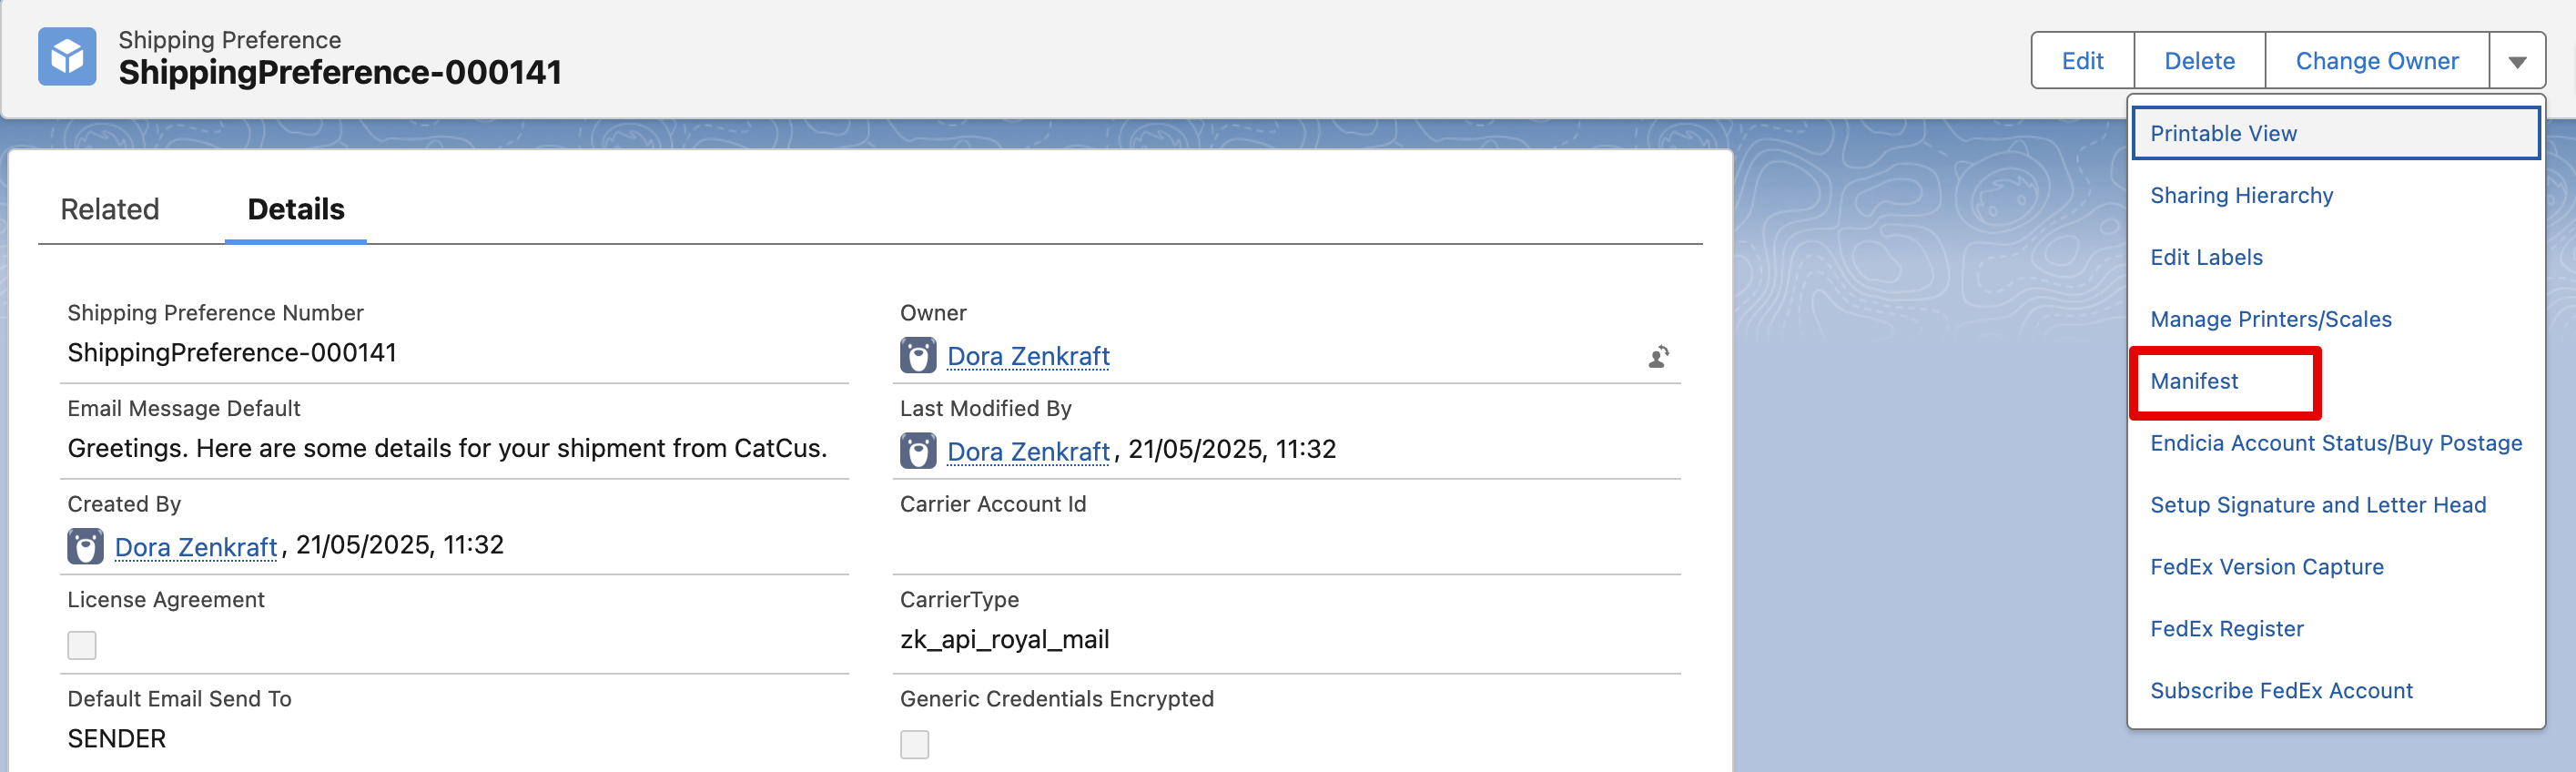2576x772 pixels.
Task: Click Last Modified By avatar icon
Action: point(917,451)
